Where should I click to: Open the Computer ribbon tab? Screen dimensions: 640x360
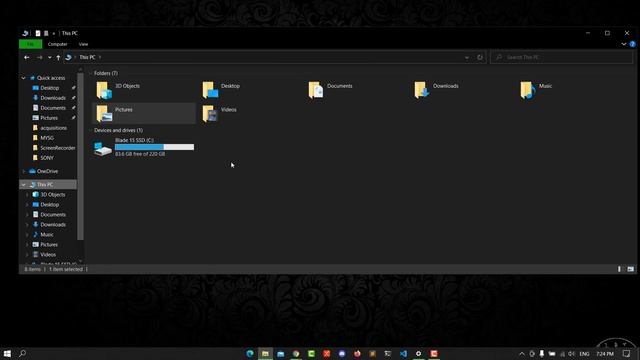coord(58,44)
